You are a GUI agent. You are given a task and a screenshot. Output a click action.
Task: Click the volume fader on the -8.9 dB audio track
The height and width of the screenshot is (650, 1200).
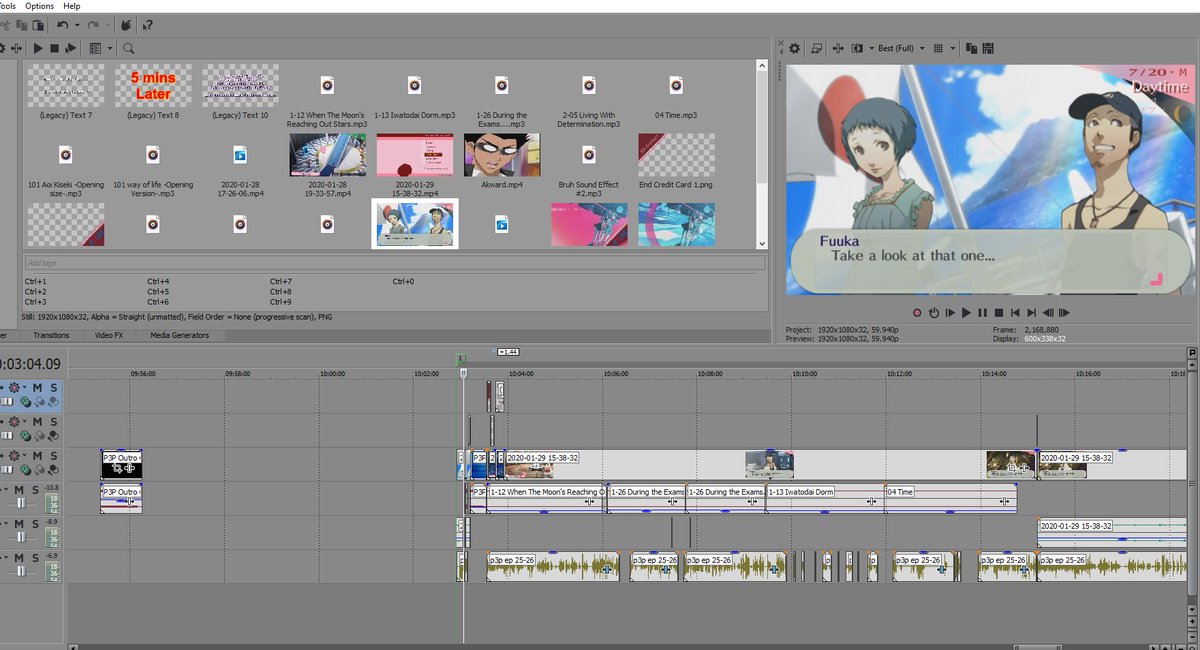click(21, 537)
